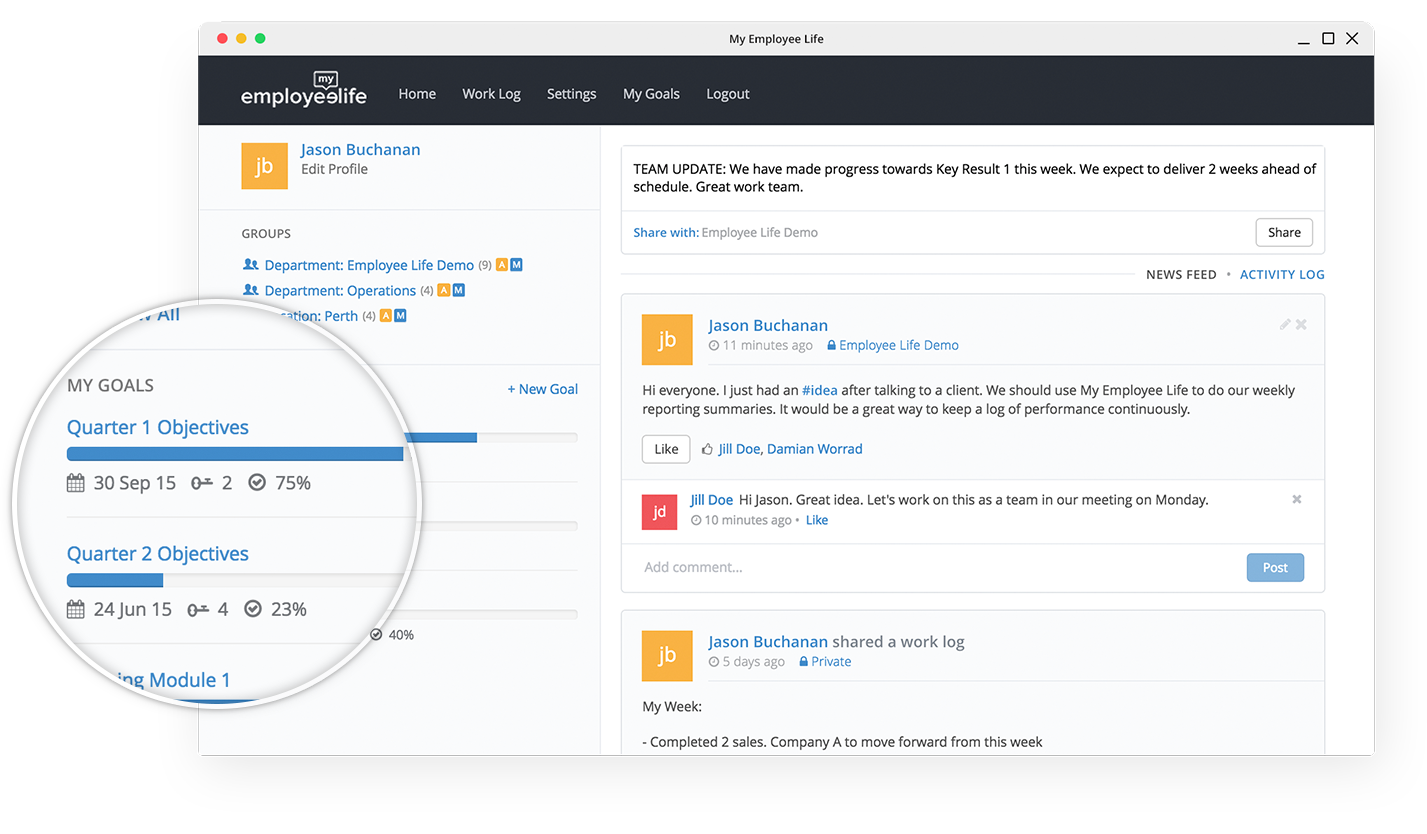1427x834 pixels.
Task: Open the Department: Employee Life Demo group
Action: (369, 265)
